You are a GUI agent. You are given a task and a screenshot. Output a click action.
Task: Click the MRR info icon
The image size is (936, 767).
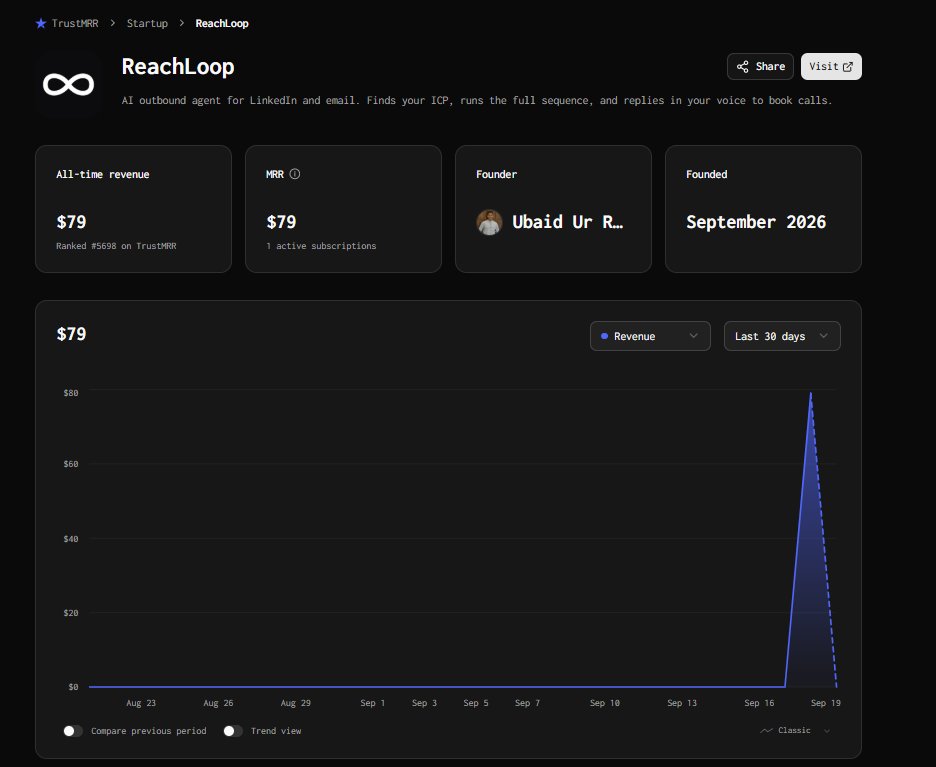pyautogui.click(x=295, y=174)
